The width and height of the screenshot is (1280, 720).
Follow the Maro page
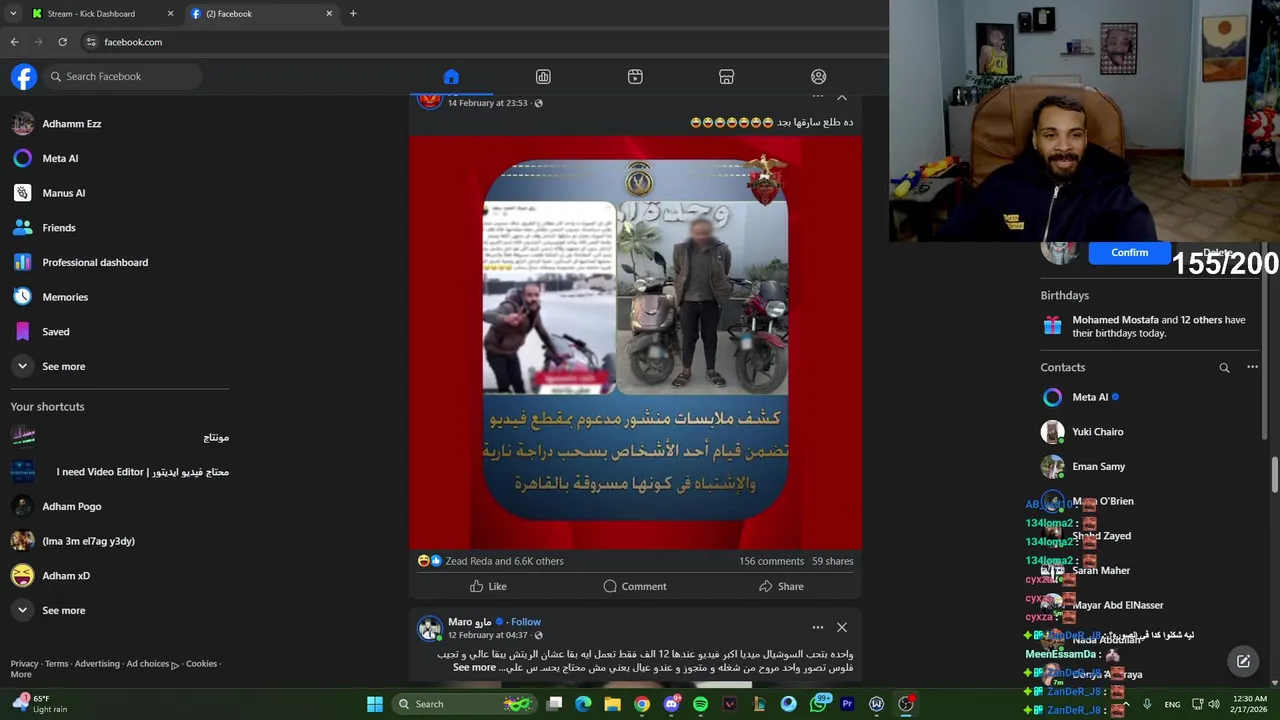pos(526,622)
